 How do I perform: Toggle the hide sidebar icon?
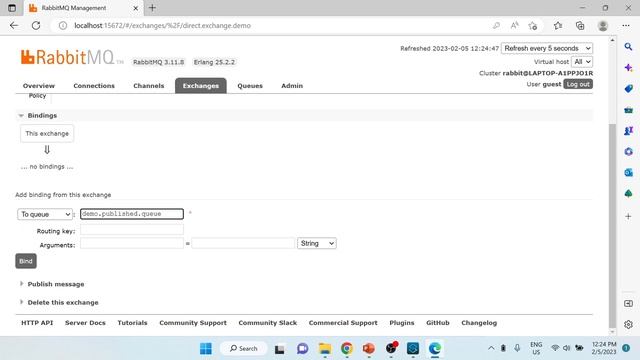(x=628, y=304)
